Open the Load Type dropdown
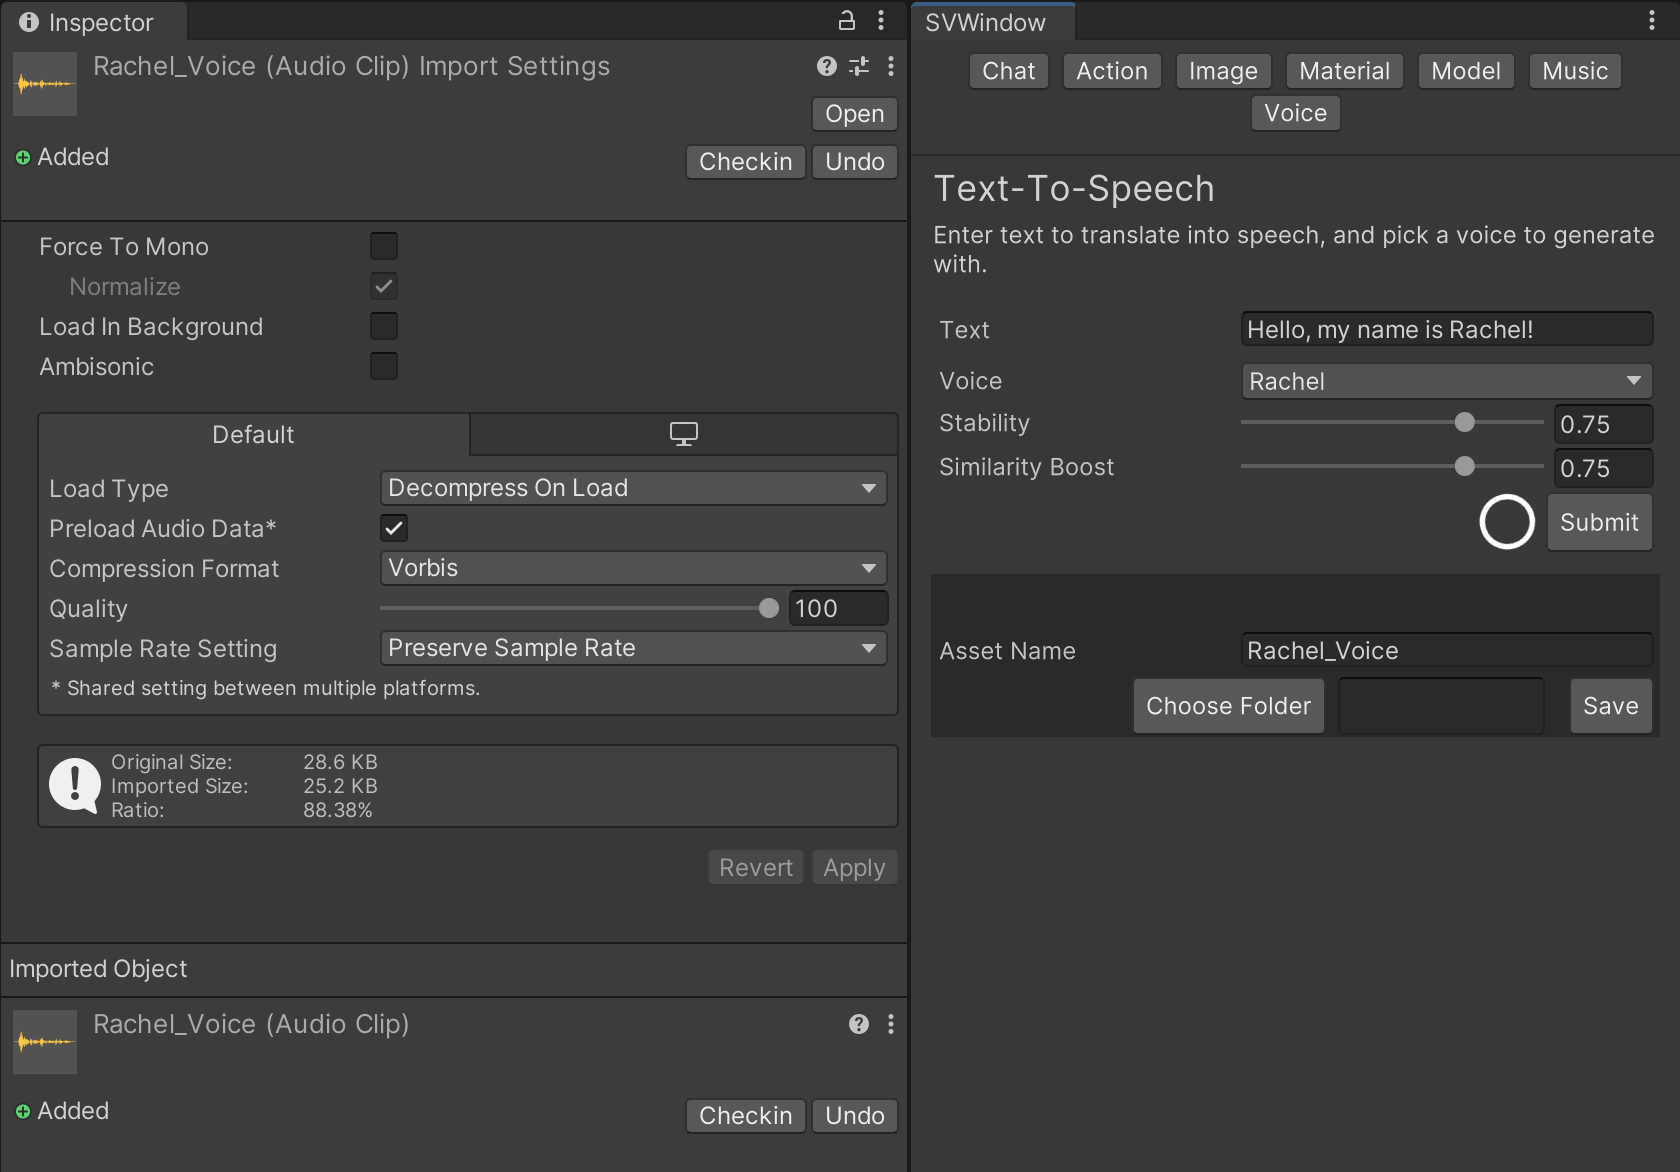Screen dimensions: 1680x1172 coord(633,488)
